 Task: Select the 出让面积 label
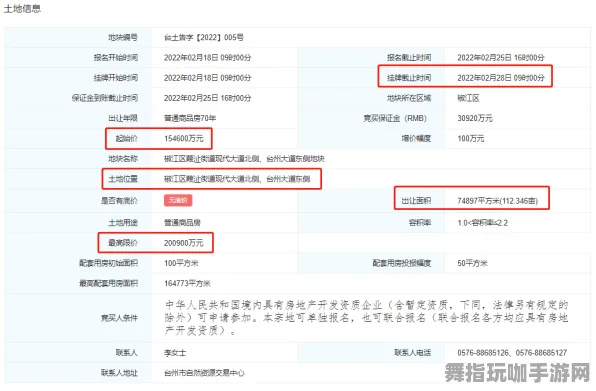tap(416, 200)
